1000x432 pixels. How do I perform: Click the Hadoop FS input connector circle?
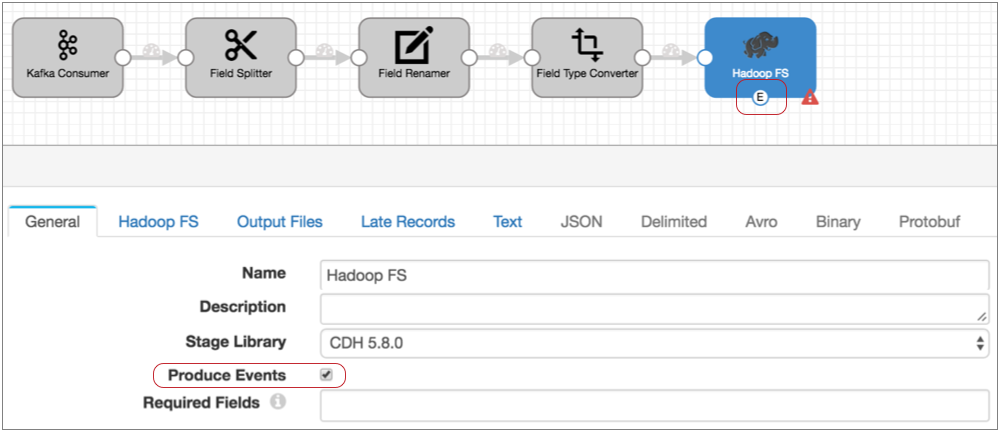(x=705, y=57)
